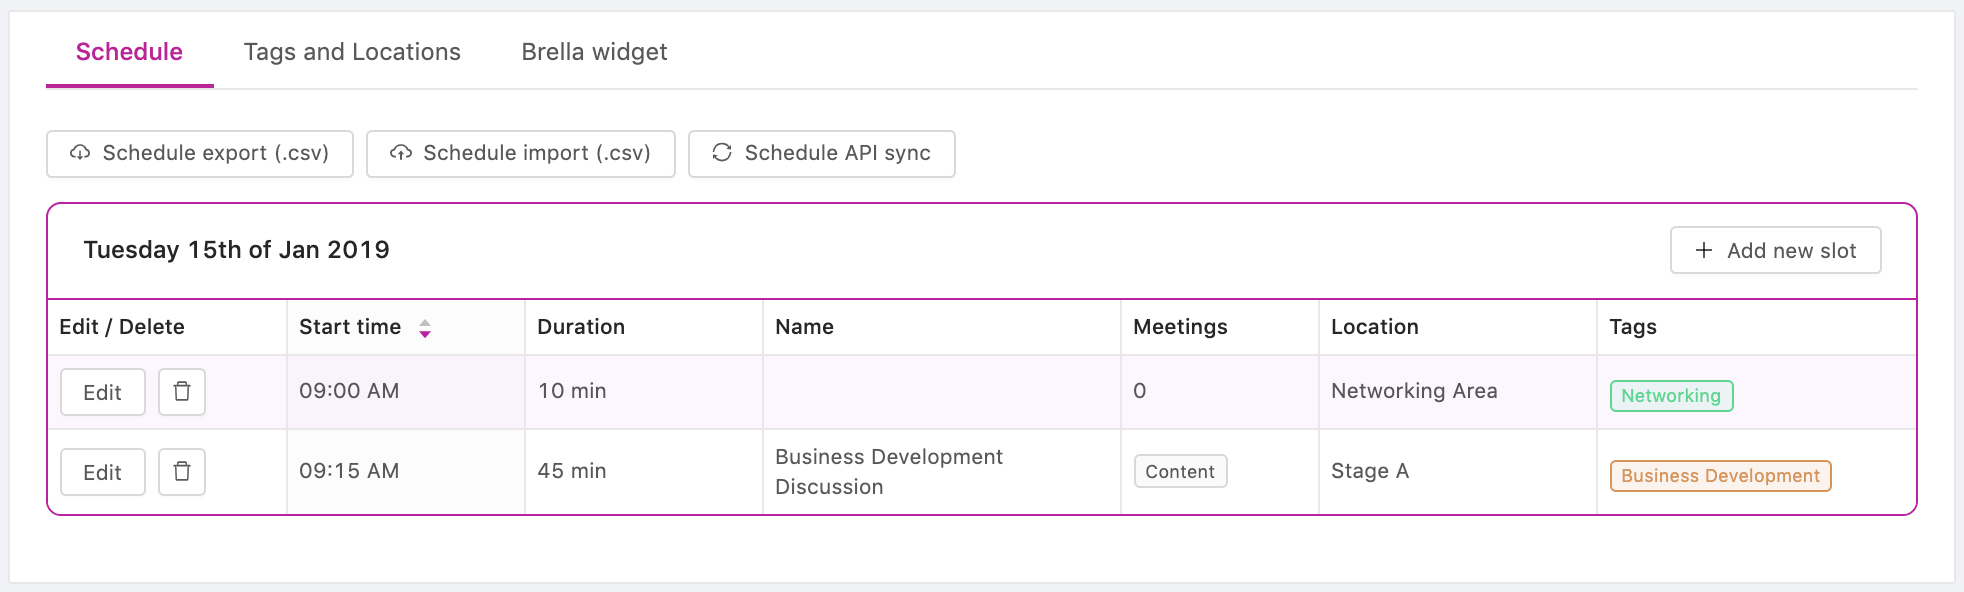The image size is (1964, 592).
Task: Switch to Tags and Locations tab
Action: [x=352, y=52]
